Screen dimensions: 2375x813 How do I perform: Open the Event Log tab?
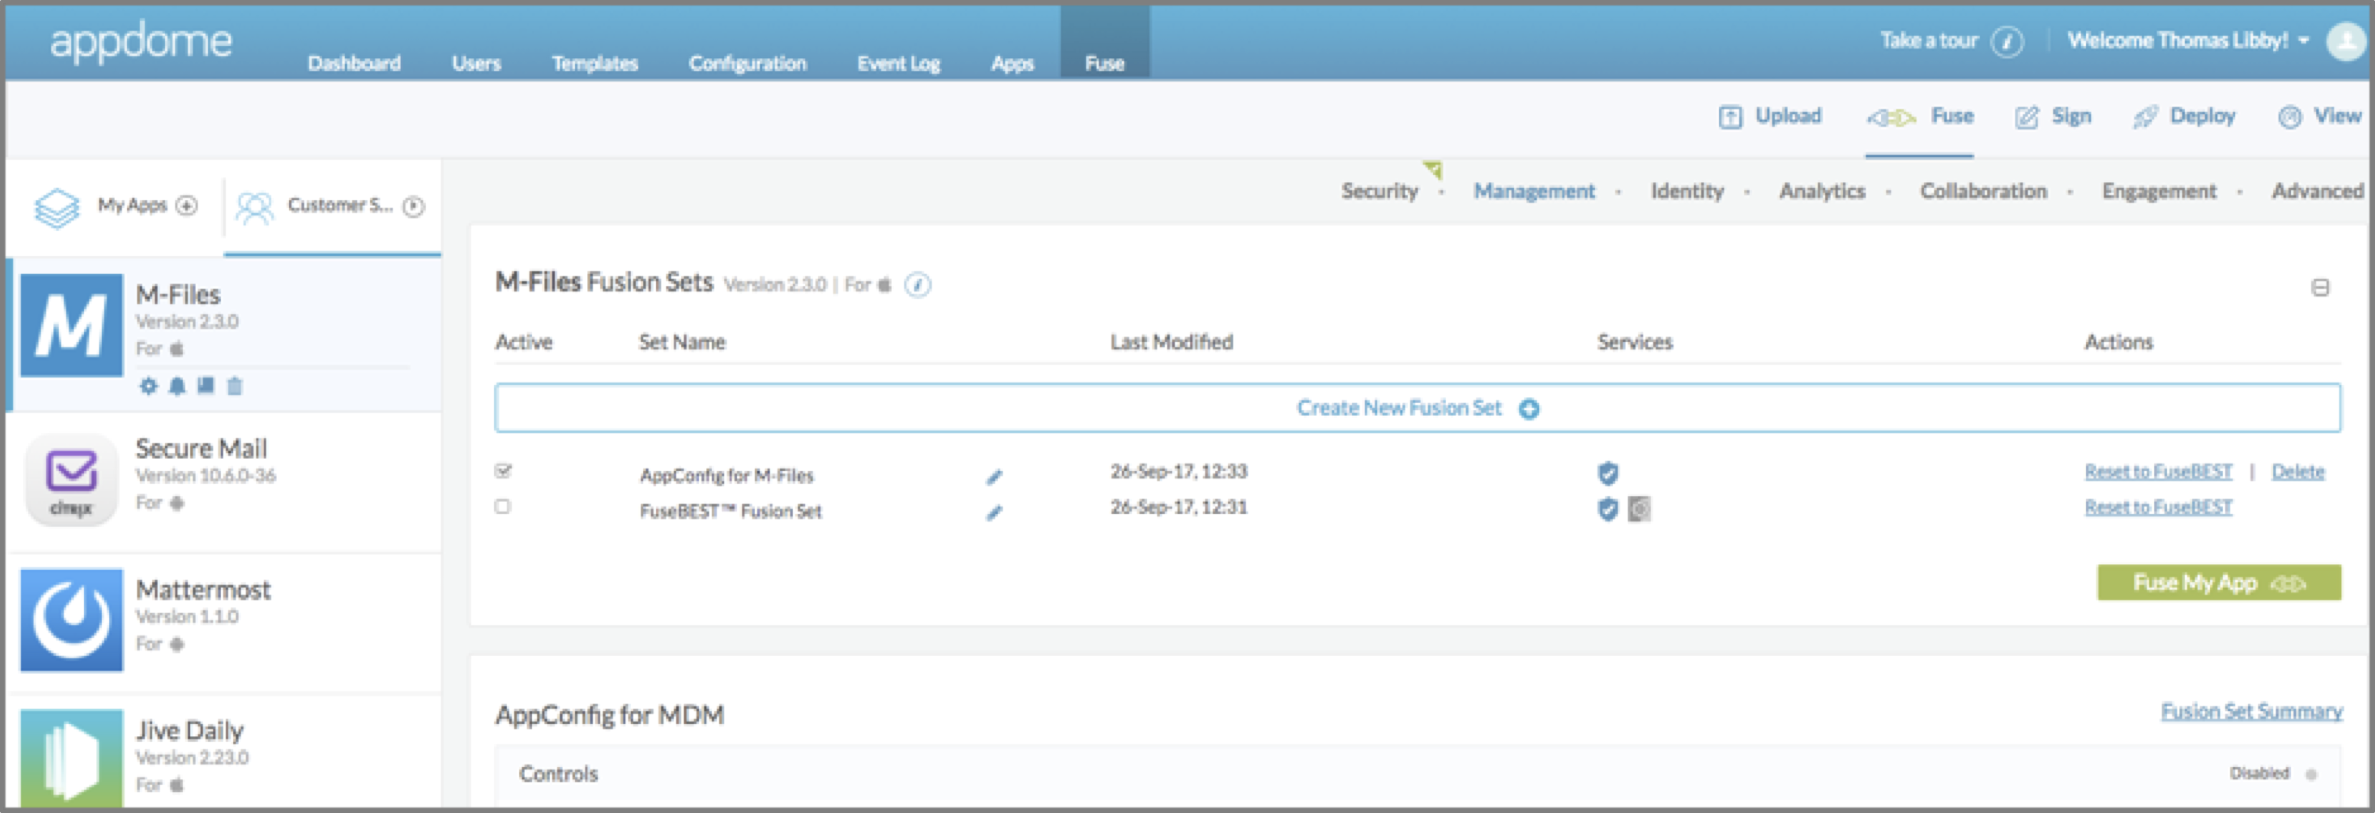(898, 63)
